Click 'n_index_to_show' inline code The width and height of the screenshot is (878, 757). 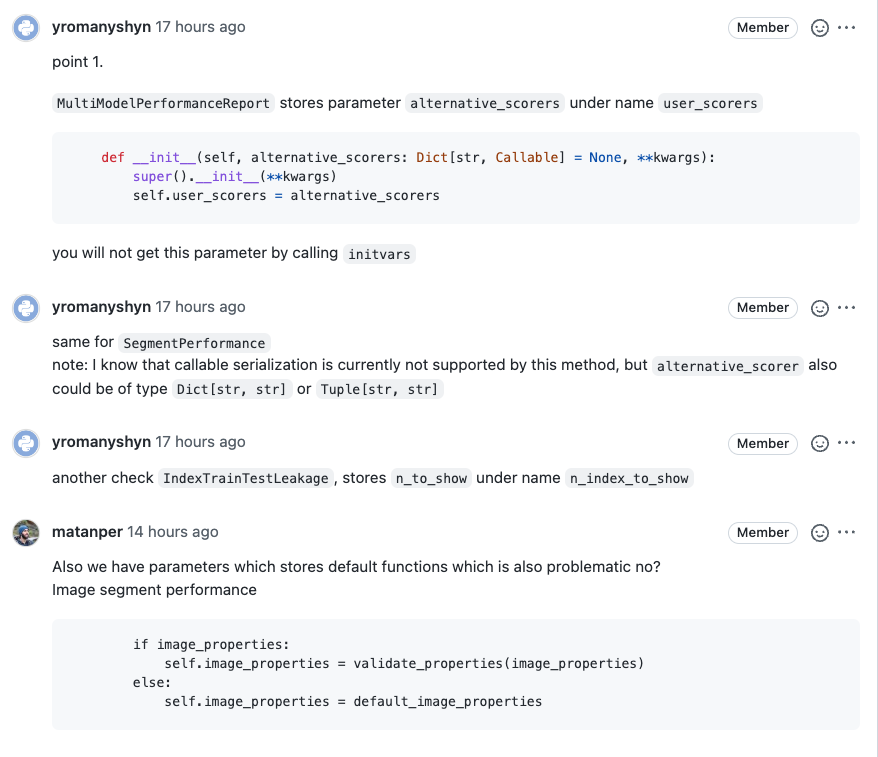pos(629,478)
